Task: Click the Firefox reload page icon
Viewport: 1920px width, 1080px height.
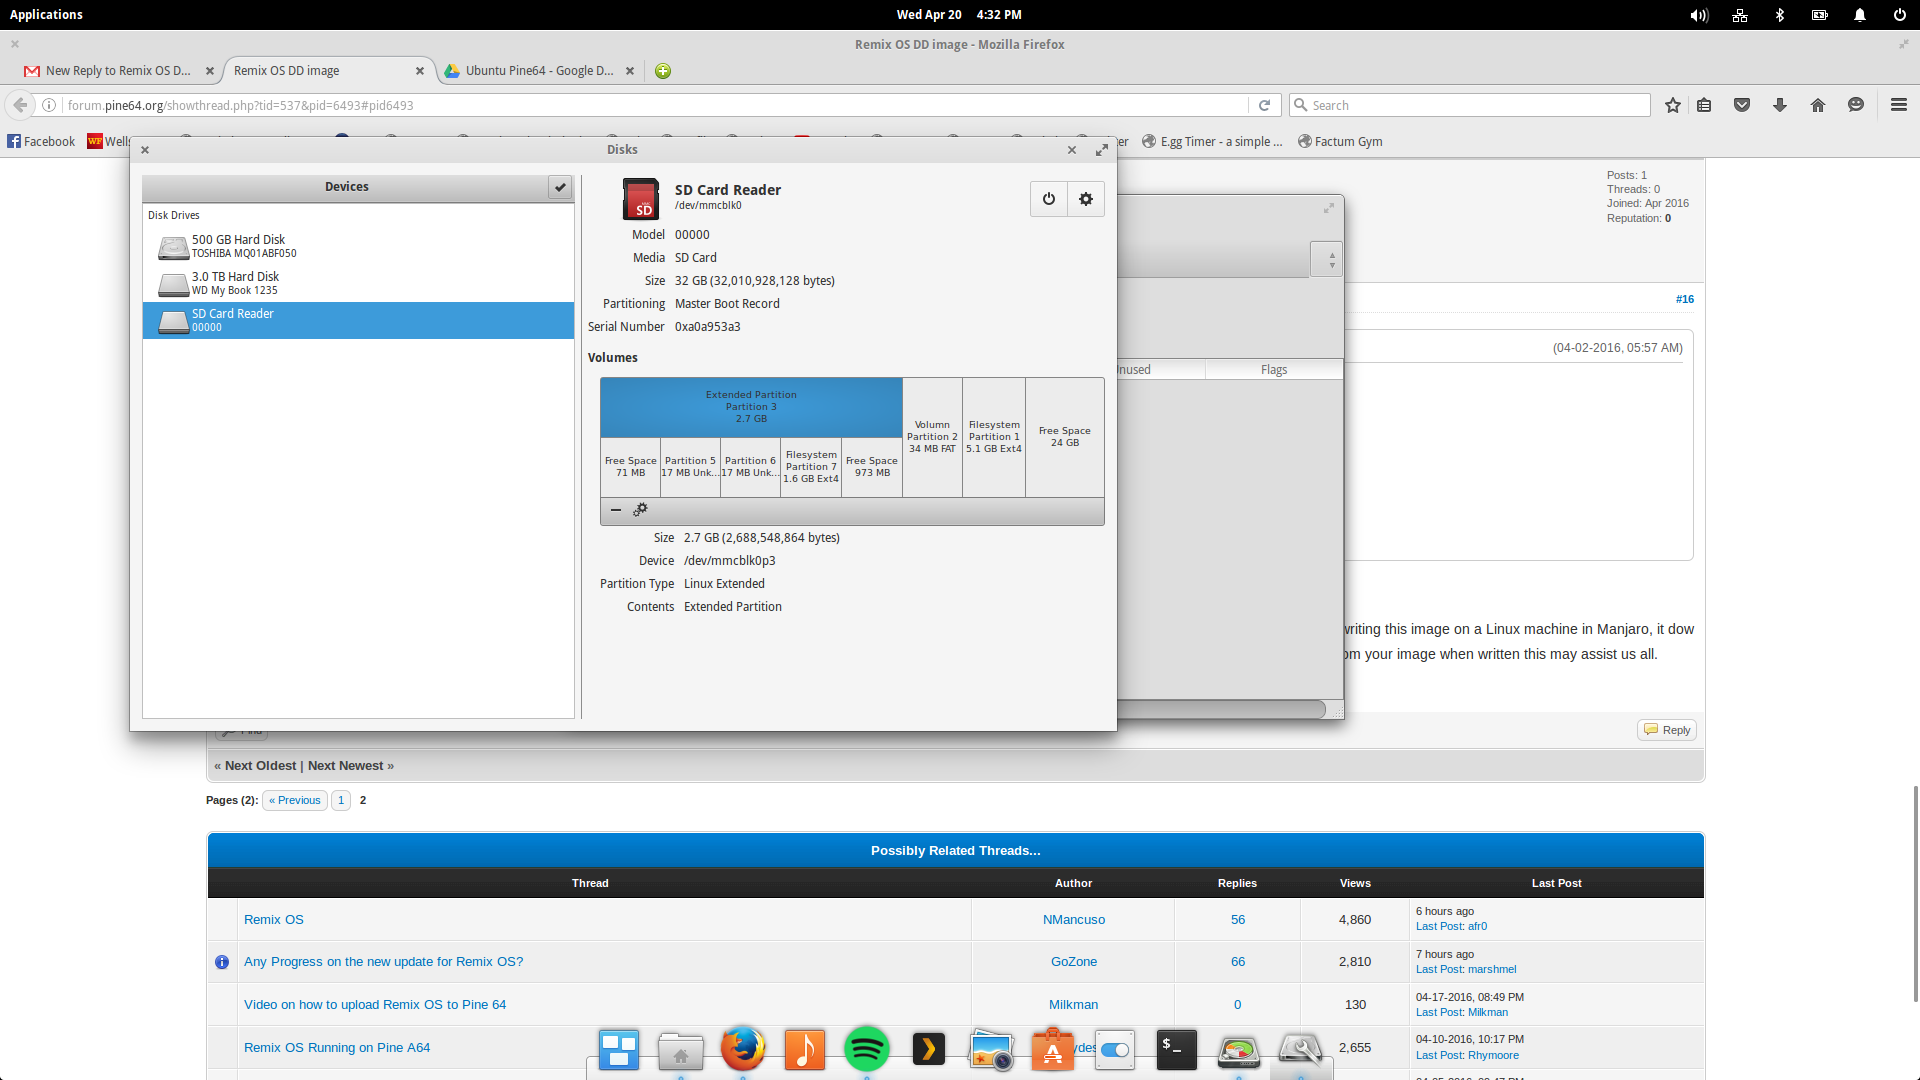Action: coord(1264,105)
